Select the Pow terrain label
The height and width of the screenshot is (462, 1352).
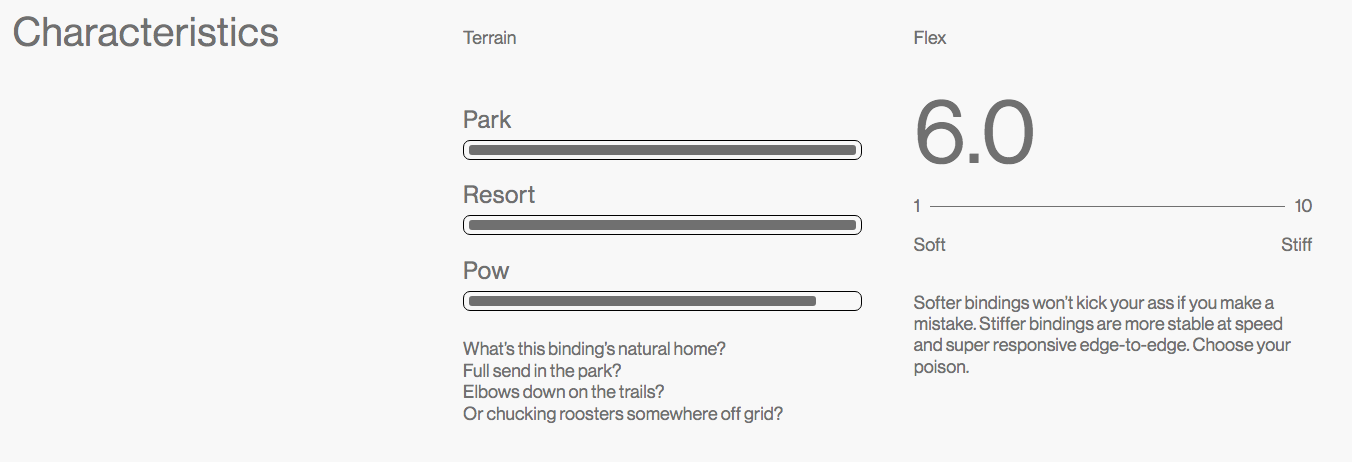point(486,271)
